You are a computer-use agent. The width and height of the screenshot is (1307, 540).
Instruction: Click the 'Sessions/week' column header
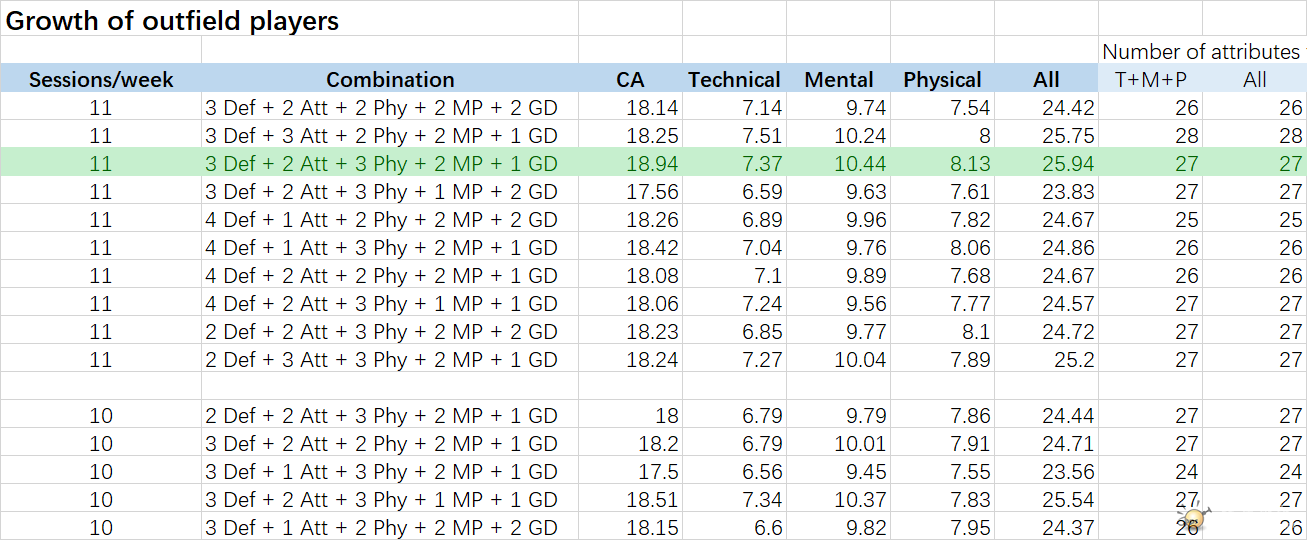click(101, 80)
